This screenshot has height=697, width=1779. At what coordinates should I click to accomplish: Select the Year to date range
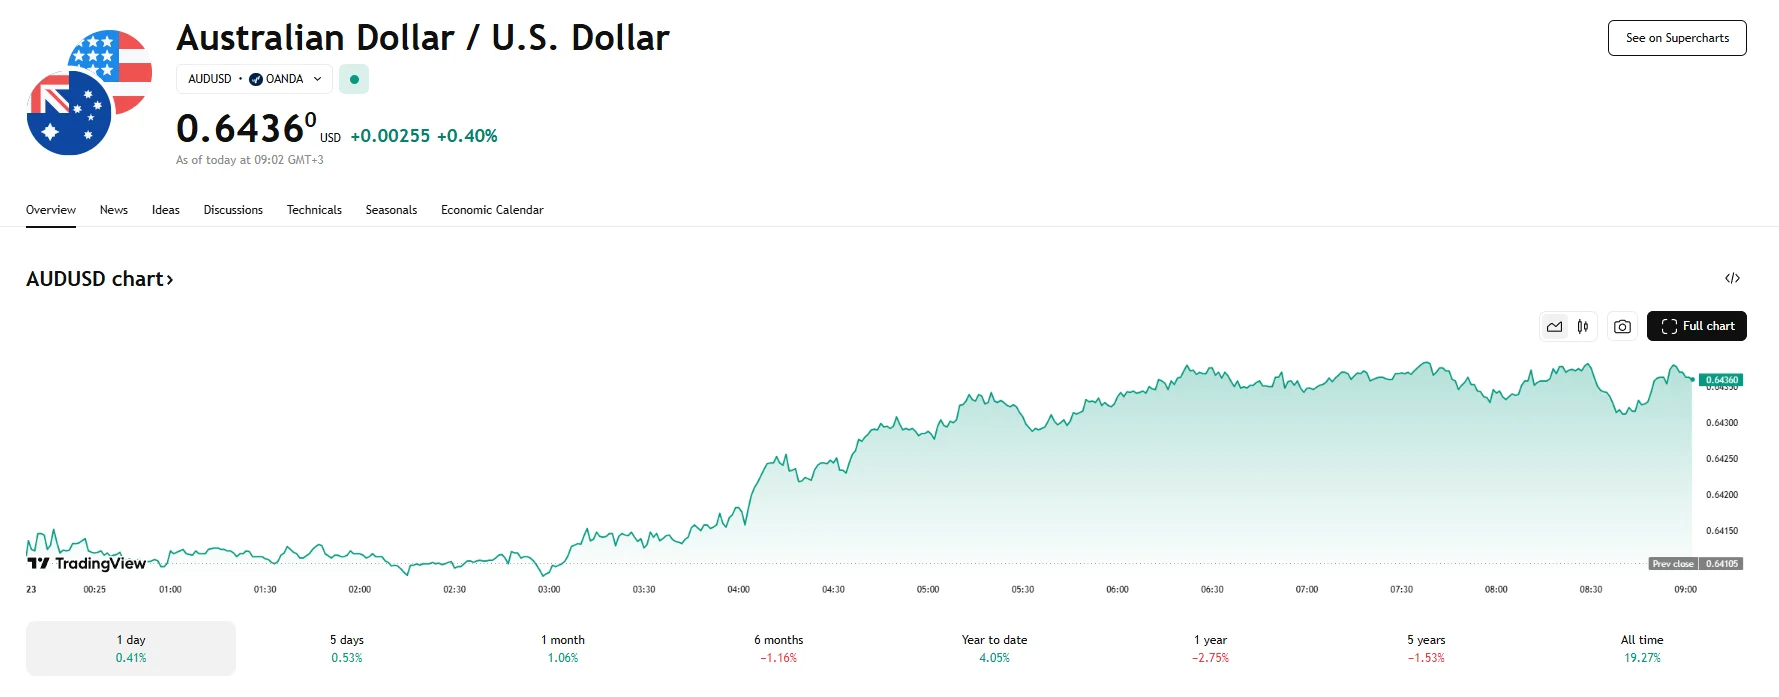click(x=994, y=648)
